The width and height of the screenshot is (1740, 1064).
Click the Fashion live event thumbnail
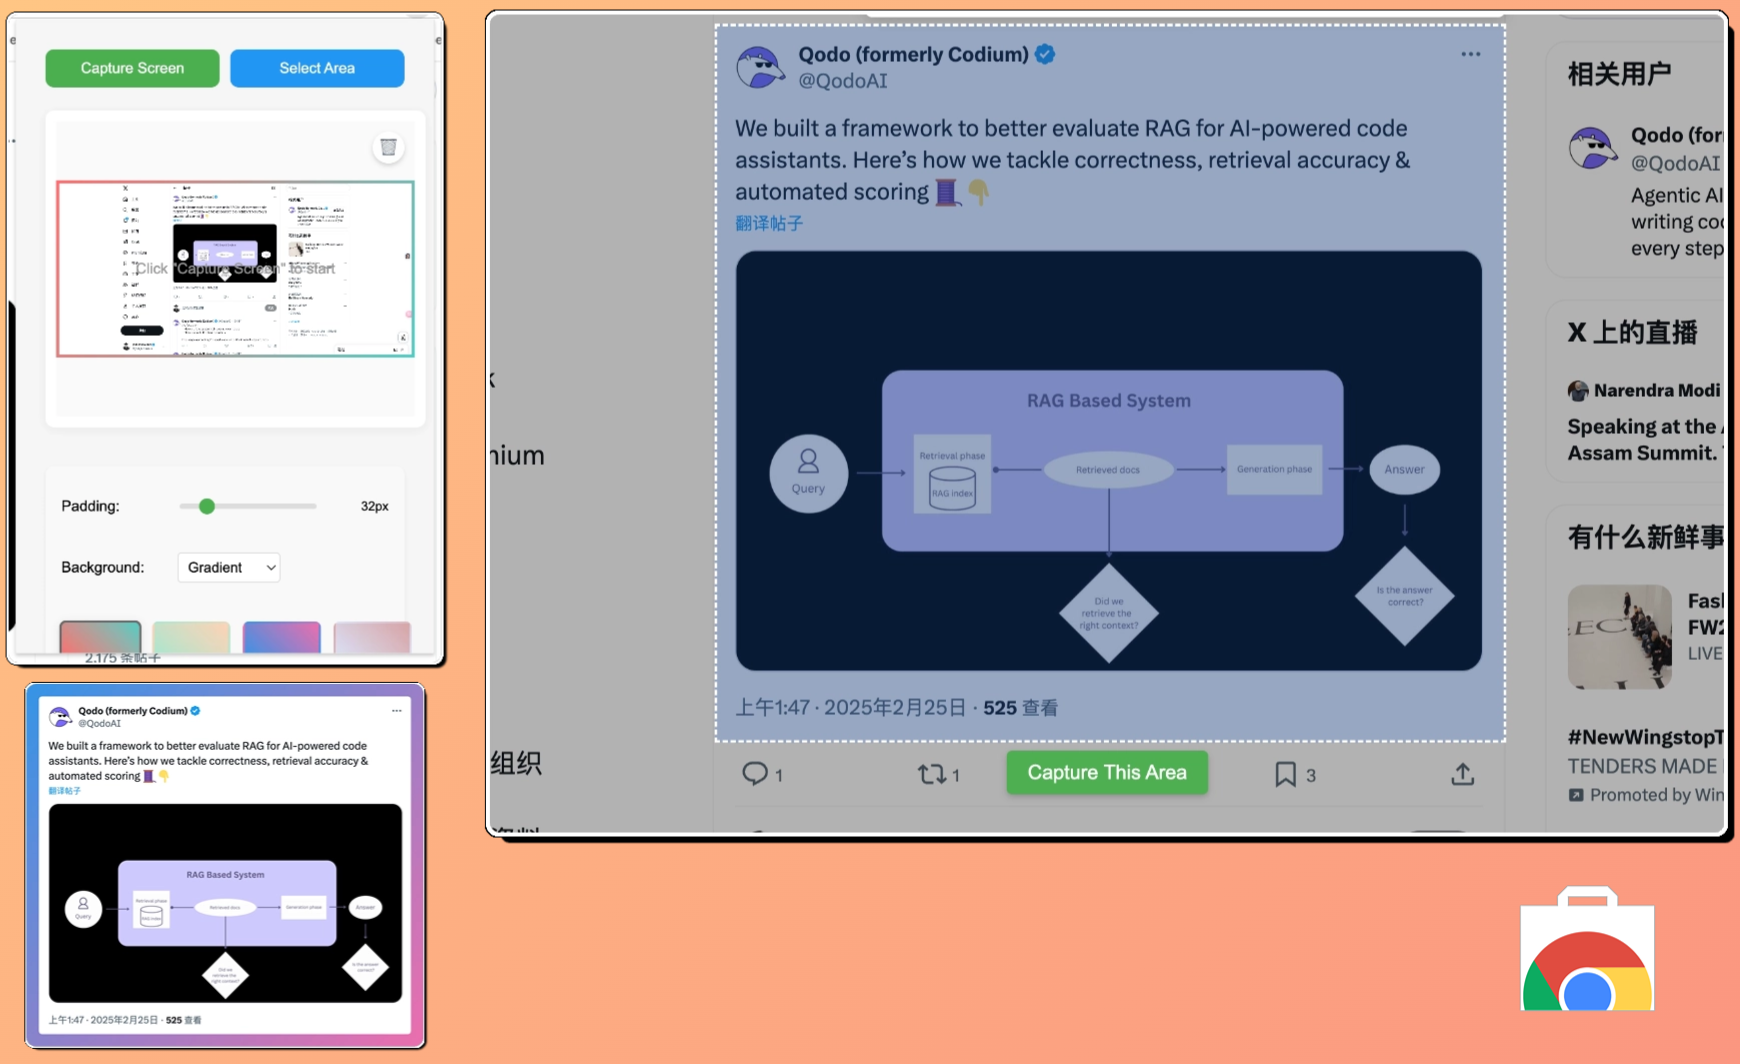[x=1619, y=637]
